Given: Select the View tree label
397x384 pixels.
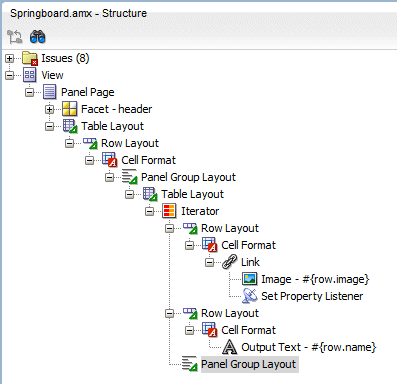Looking at the screenshot, I should pos(52,75).
